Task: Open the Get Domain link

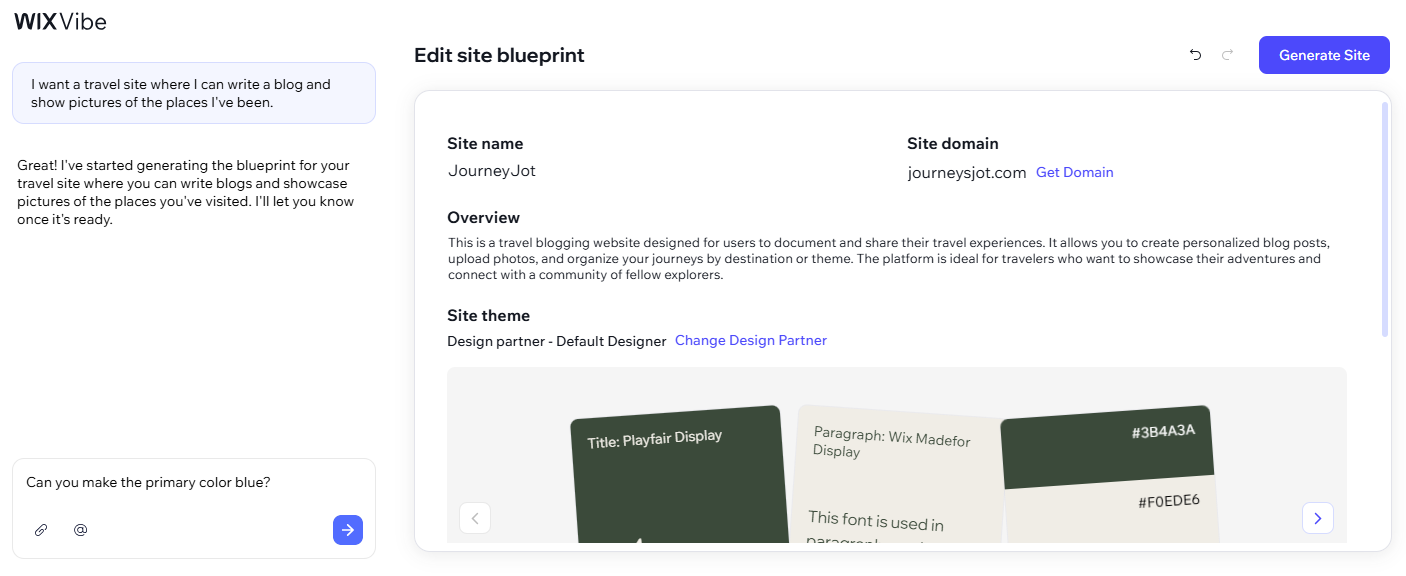Action: click(x=1074, y=172)
